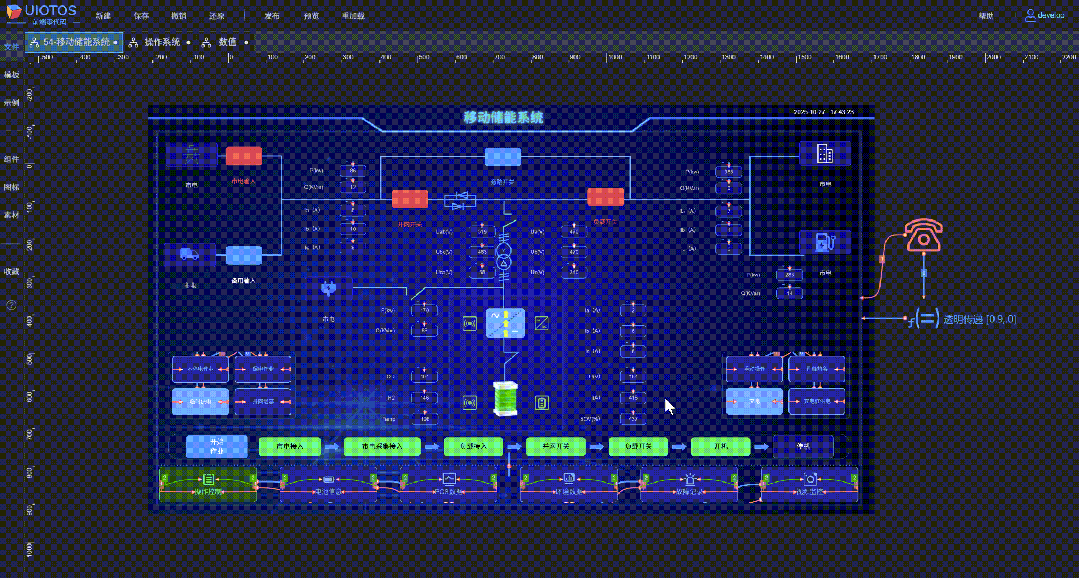
Task: Select the power grid tower icon
Action: (192, 156)
